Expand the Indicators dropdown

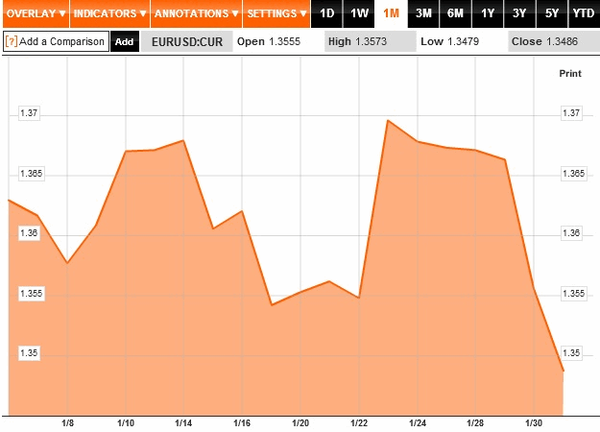click(110, 14)
